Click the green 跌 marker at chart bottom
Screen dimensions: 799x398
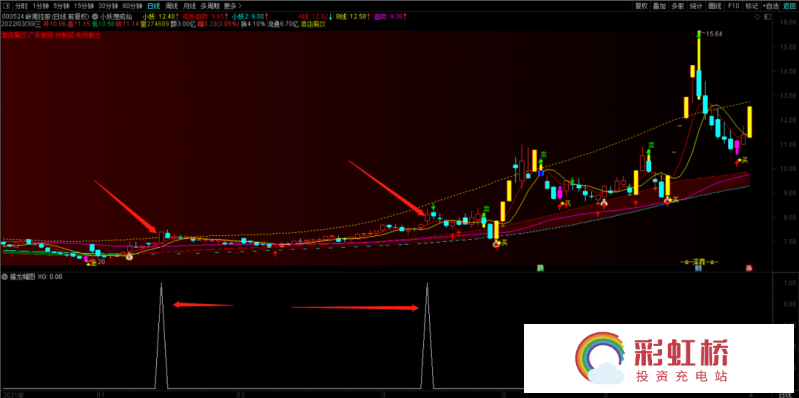540,268
